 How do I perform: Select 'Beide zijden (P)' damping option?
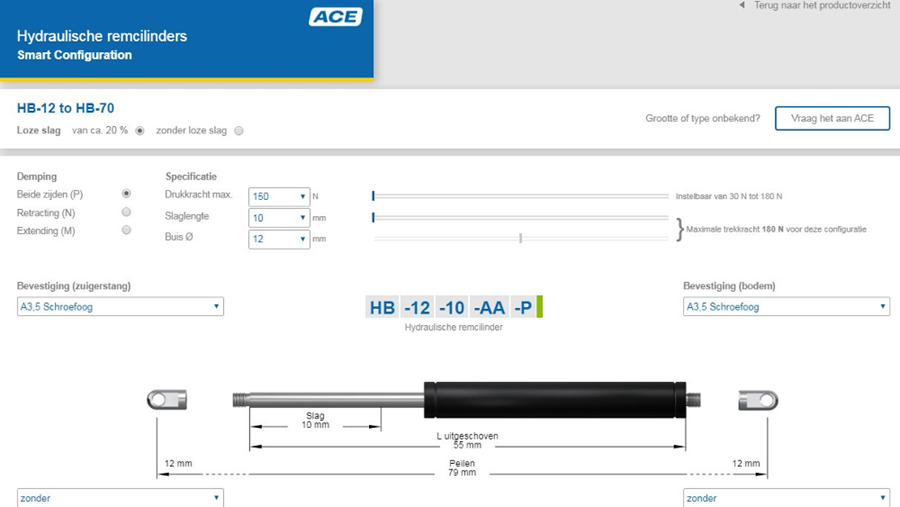pos(126,194)
